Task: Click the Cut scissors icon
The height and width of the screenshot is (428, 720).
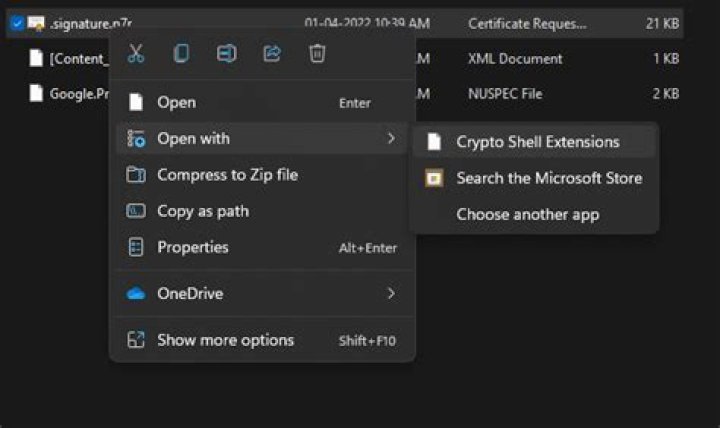Action: (x=135, y=54)
